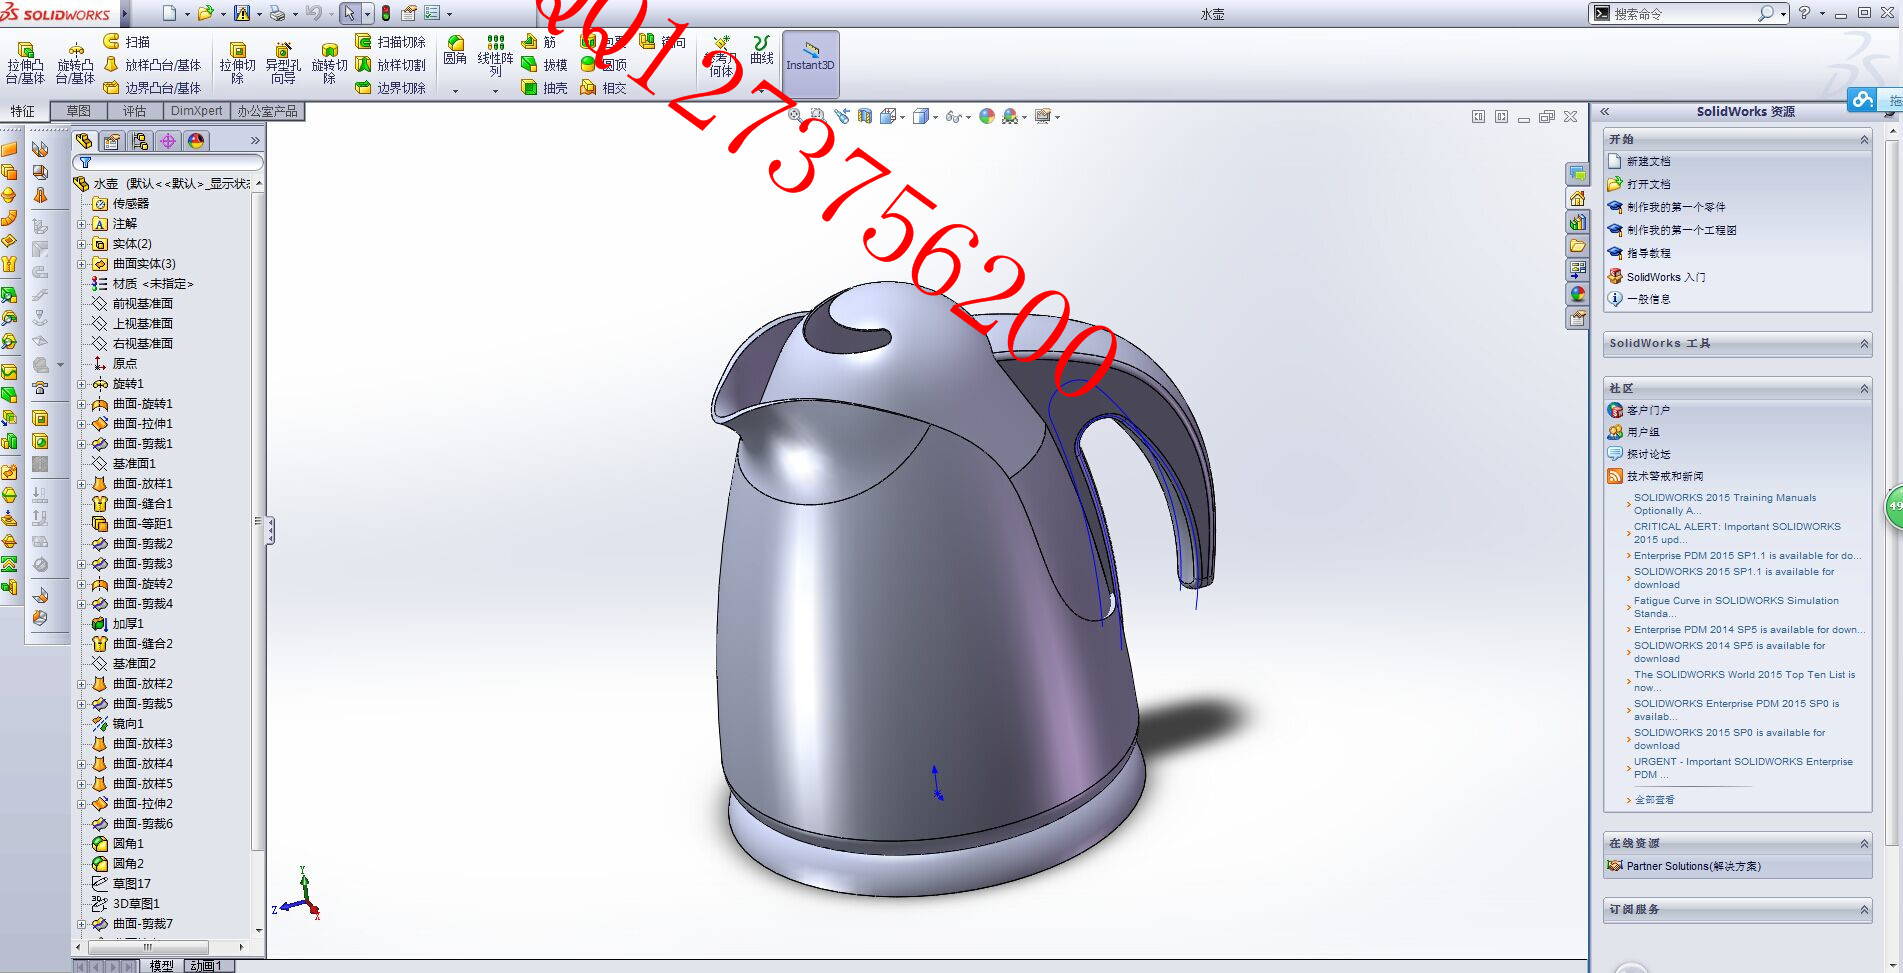The width and height of the screenshot is (1903, 973).
Task: Open the 圆角 fillet dropdown arrow
Action: coord(455,91)
